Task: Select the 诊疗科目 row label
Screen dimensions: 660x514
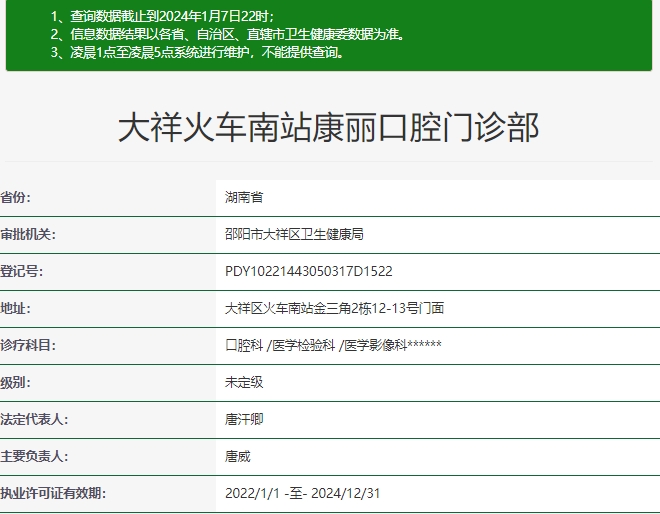Action: pyautogui.click(x=29, y=345)
